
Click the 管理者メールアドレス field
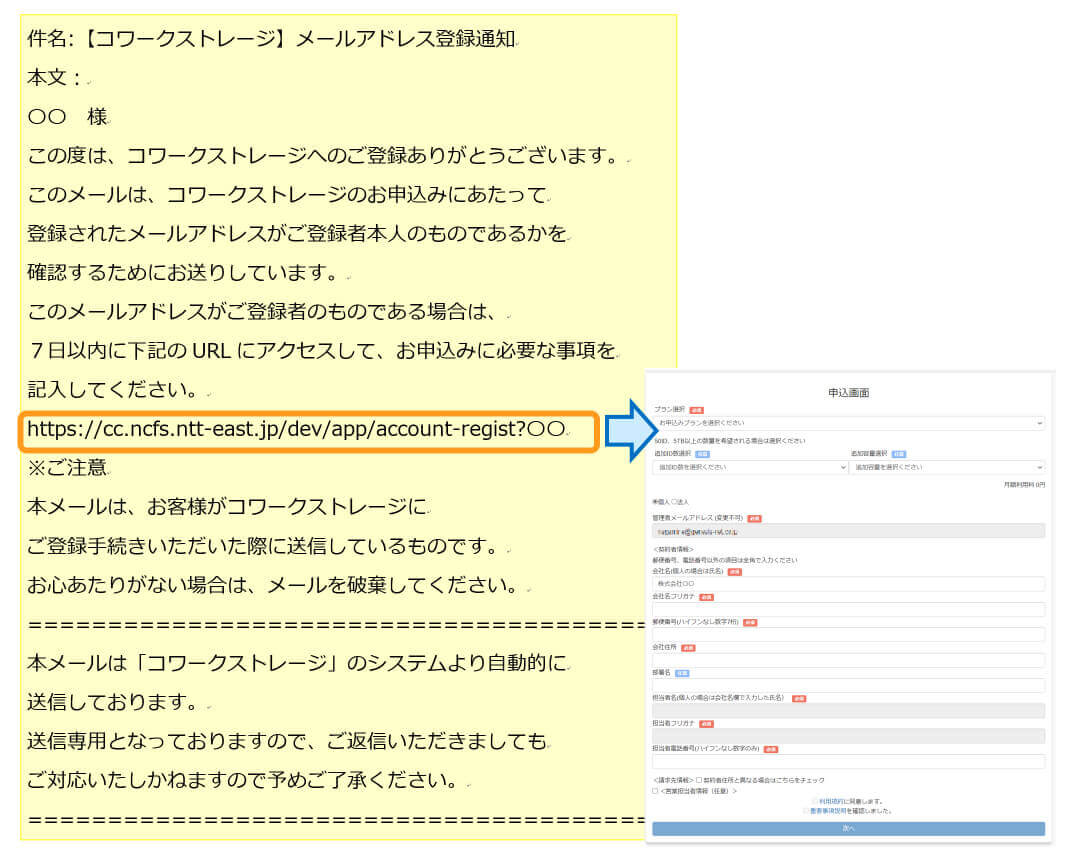tap(848, 531)
